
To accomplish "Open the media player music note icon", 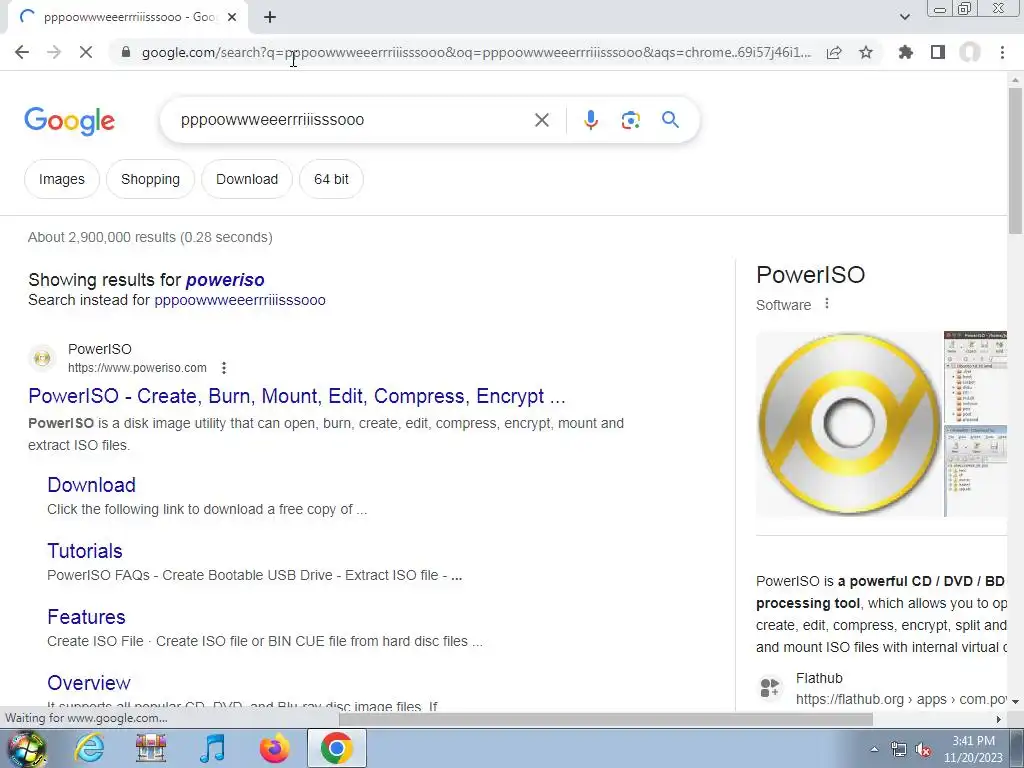I will tap(212, 748).
